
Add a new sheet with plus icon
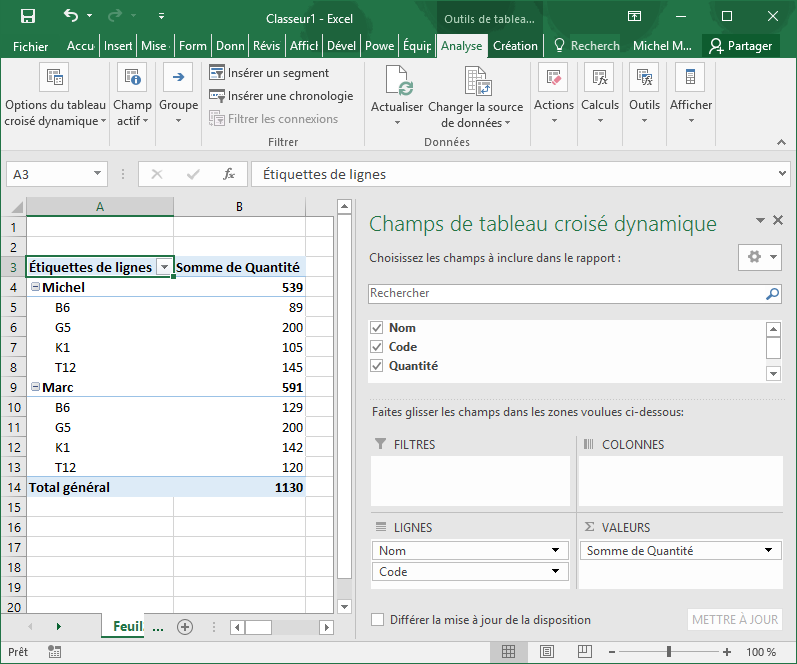pos(184,627)
